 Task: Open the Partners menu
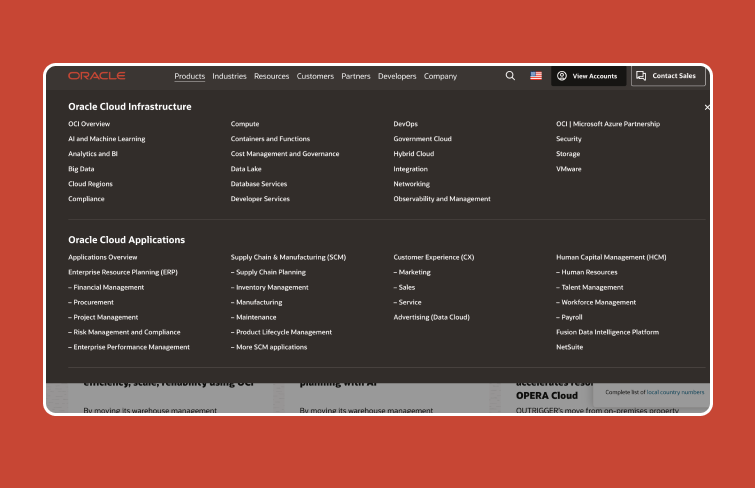(356, 76)
